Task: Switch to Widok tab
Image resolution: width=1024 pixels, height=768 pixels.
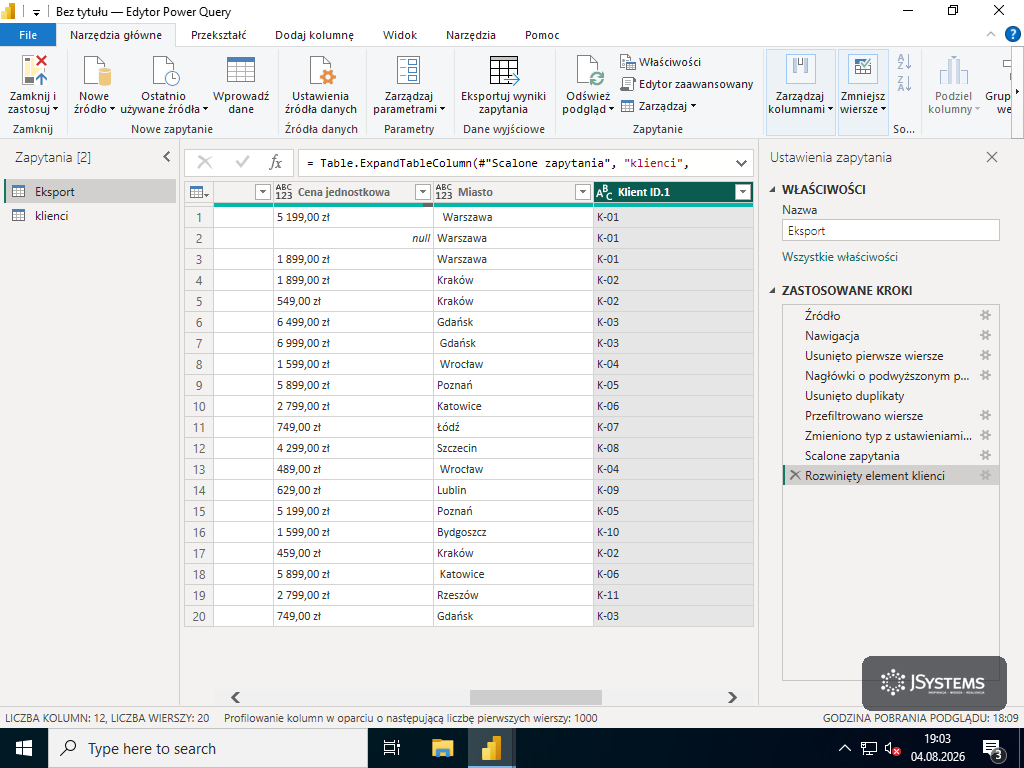Action: tap(400, 35)
